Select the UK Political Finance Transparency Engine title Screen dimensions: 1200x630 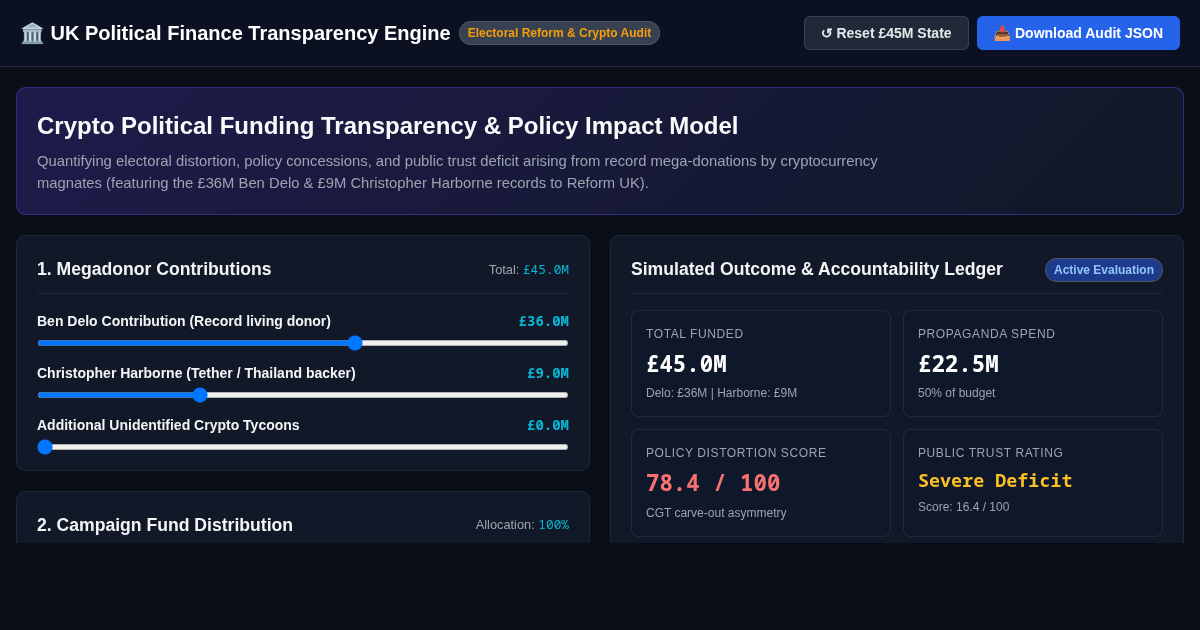pos(250,33)
